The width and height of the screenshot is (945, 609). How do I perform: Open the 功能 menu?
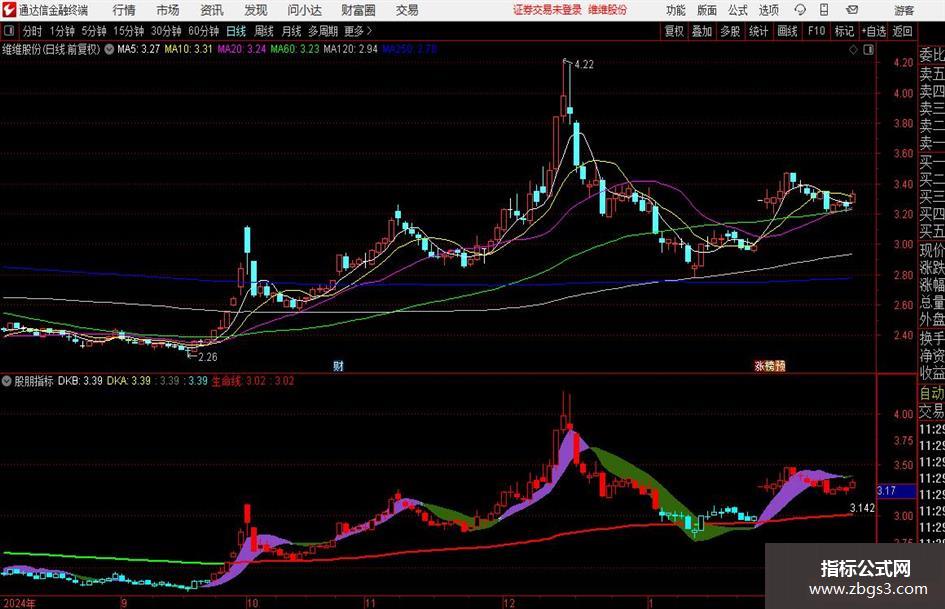point(676,10)
